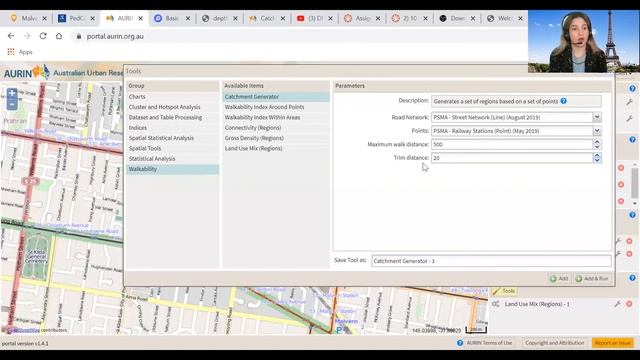The image size is (640, 360).
Task: Close the YouTube (3) D tab
Action: pyautogui.click(x=330, y=18)
